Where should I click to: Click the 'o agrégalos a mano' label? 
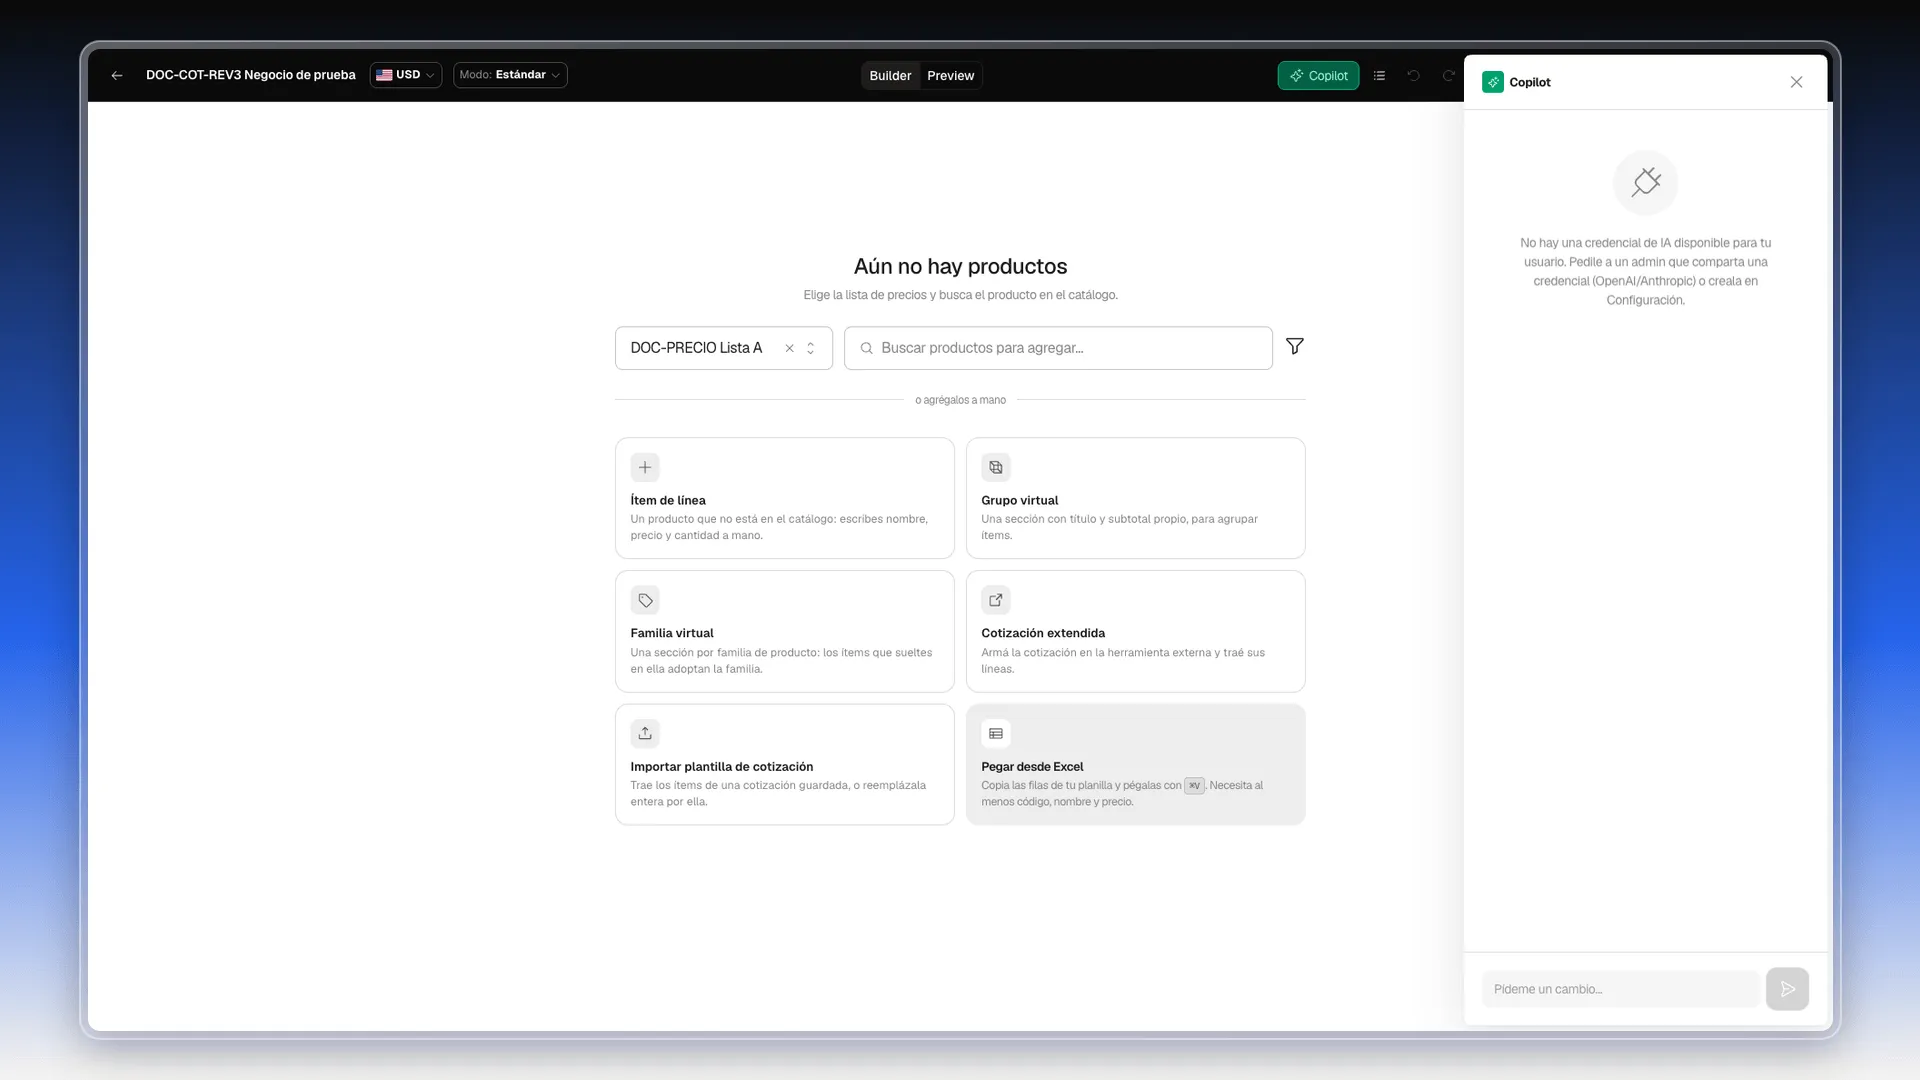click(960, 400)
